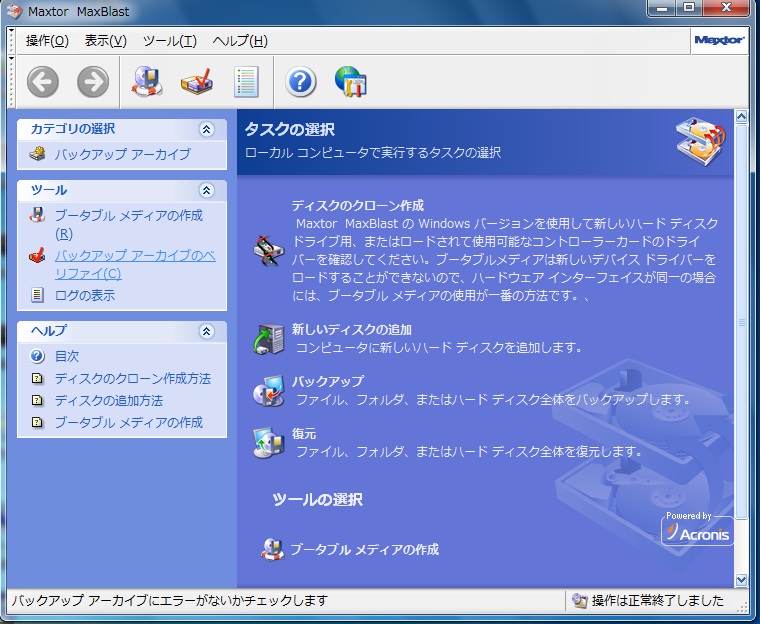Open the 表示(V) menu
Image resolution: width=760 pixels, height=624 pixels.
click(x=106, y=41)
